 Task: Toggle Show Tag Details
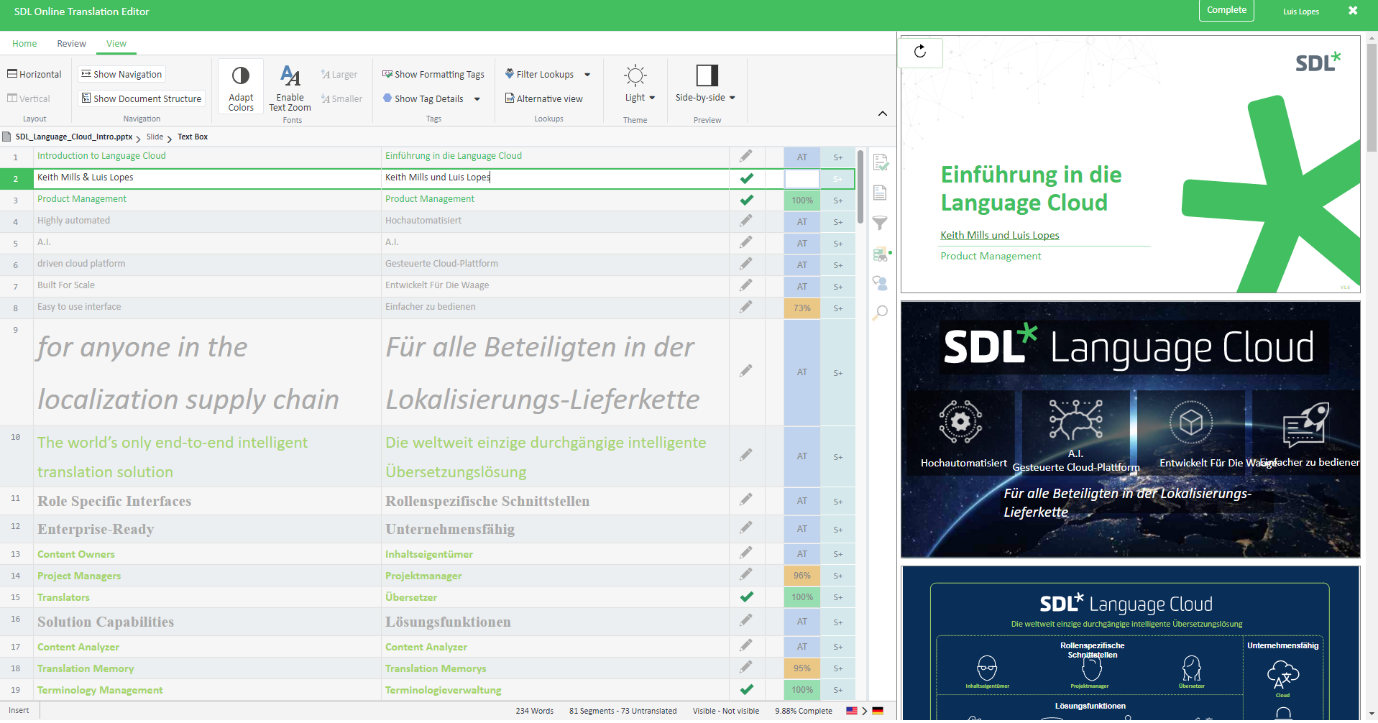[x=423, y=98]
